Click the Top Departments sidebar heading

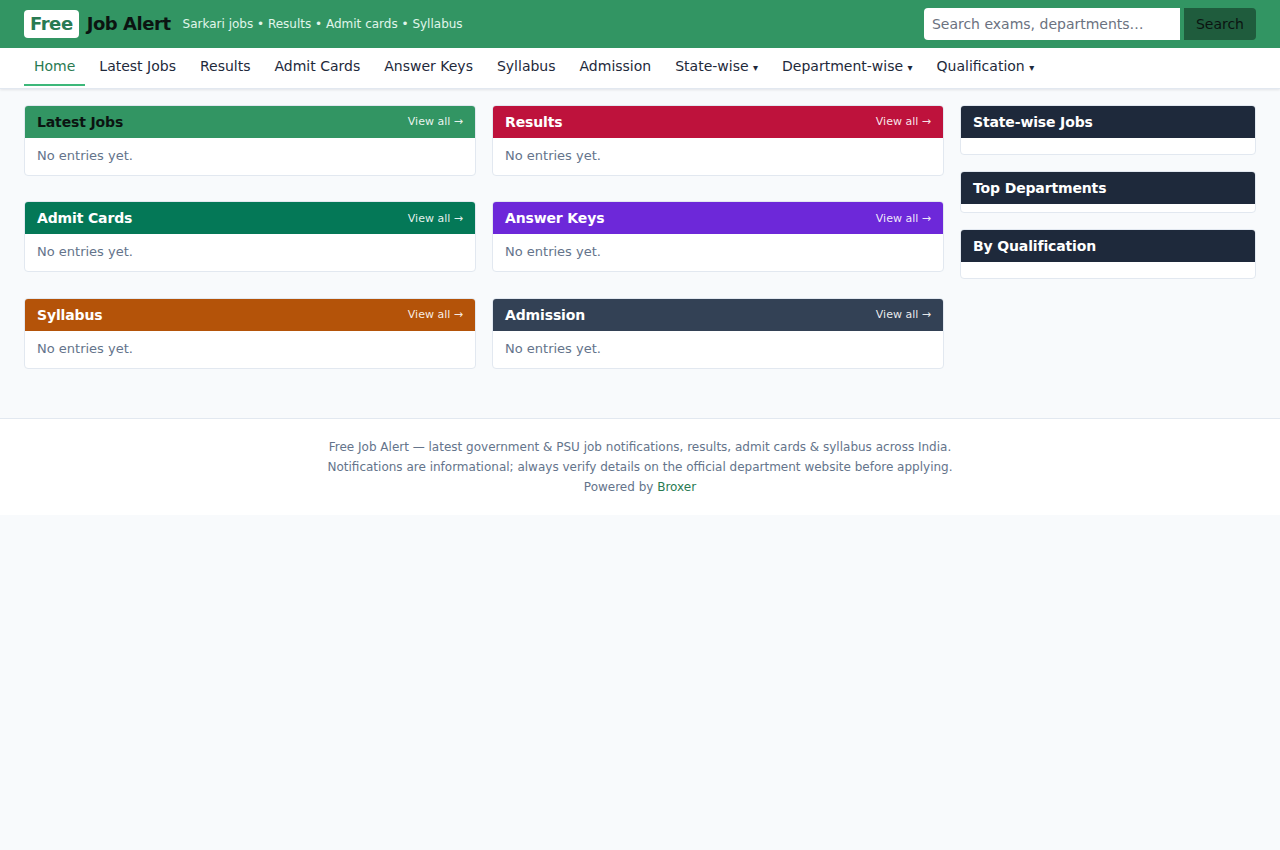[x=1039, y=188]
